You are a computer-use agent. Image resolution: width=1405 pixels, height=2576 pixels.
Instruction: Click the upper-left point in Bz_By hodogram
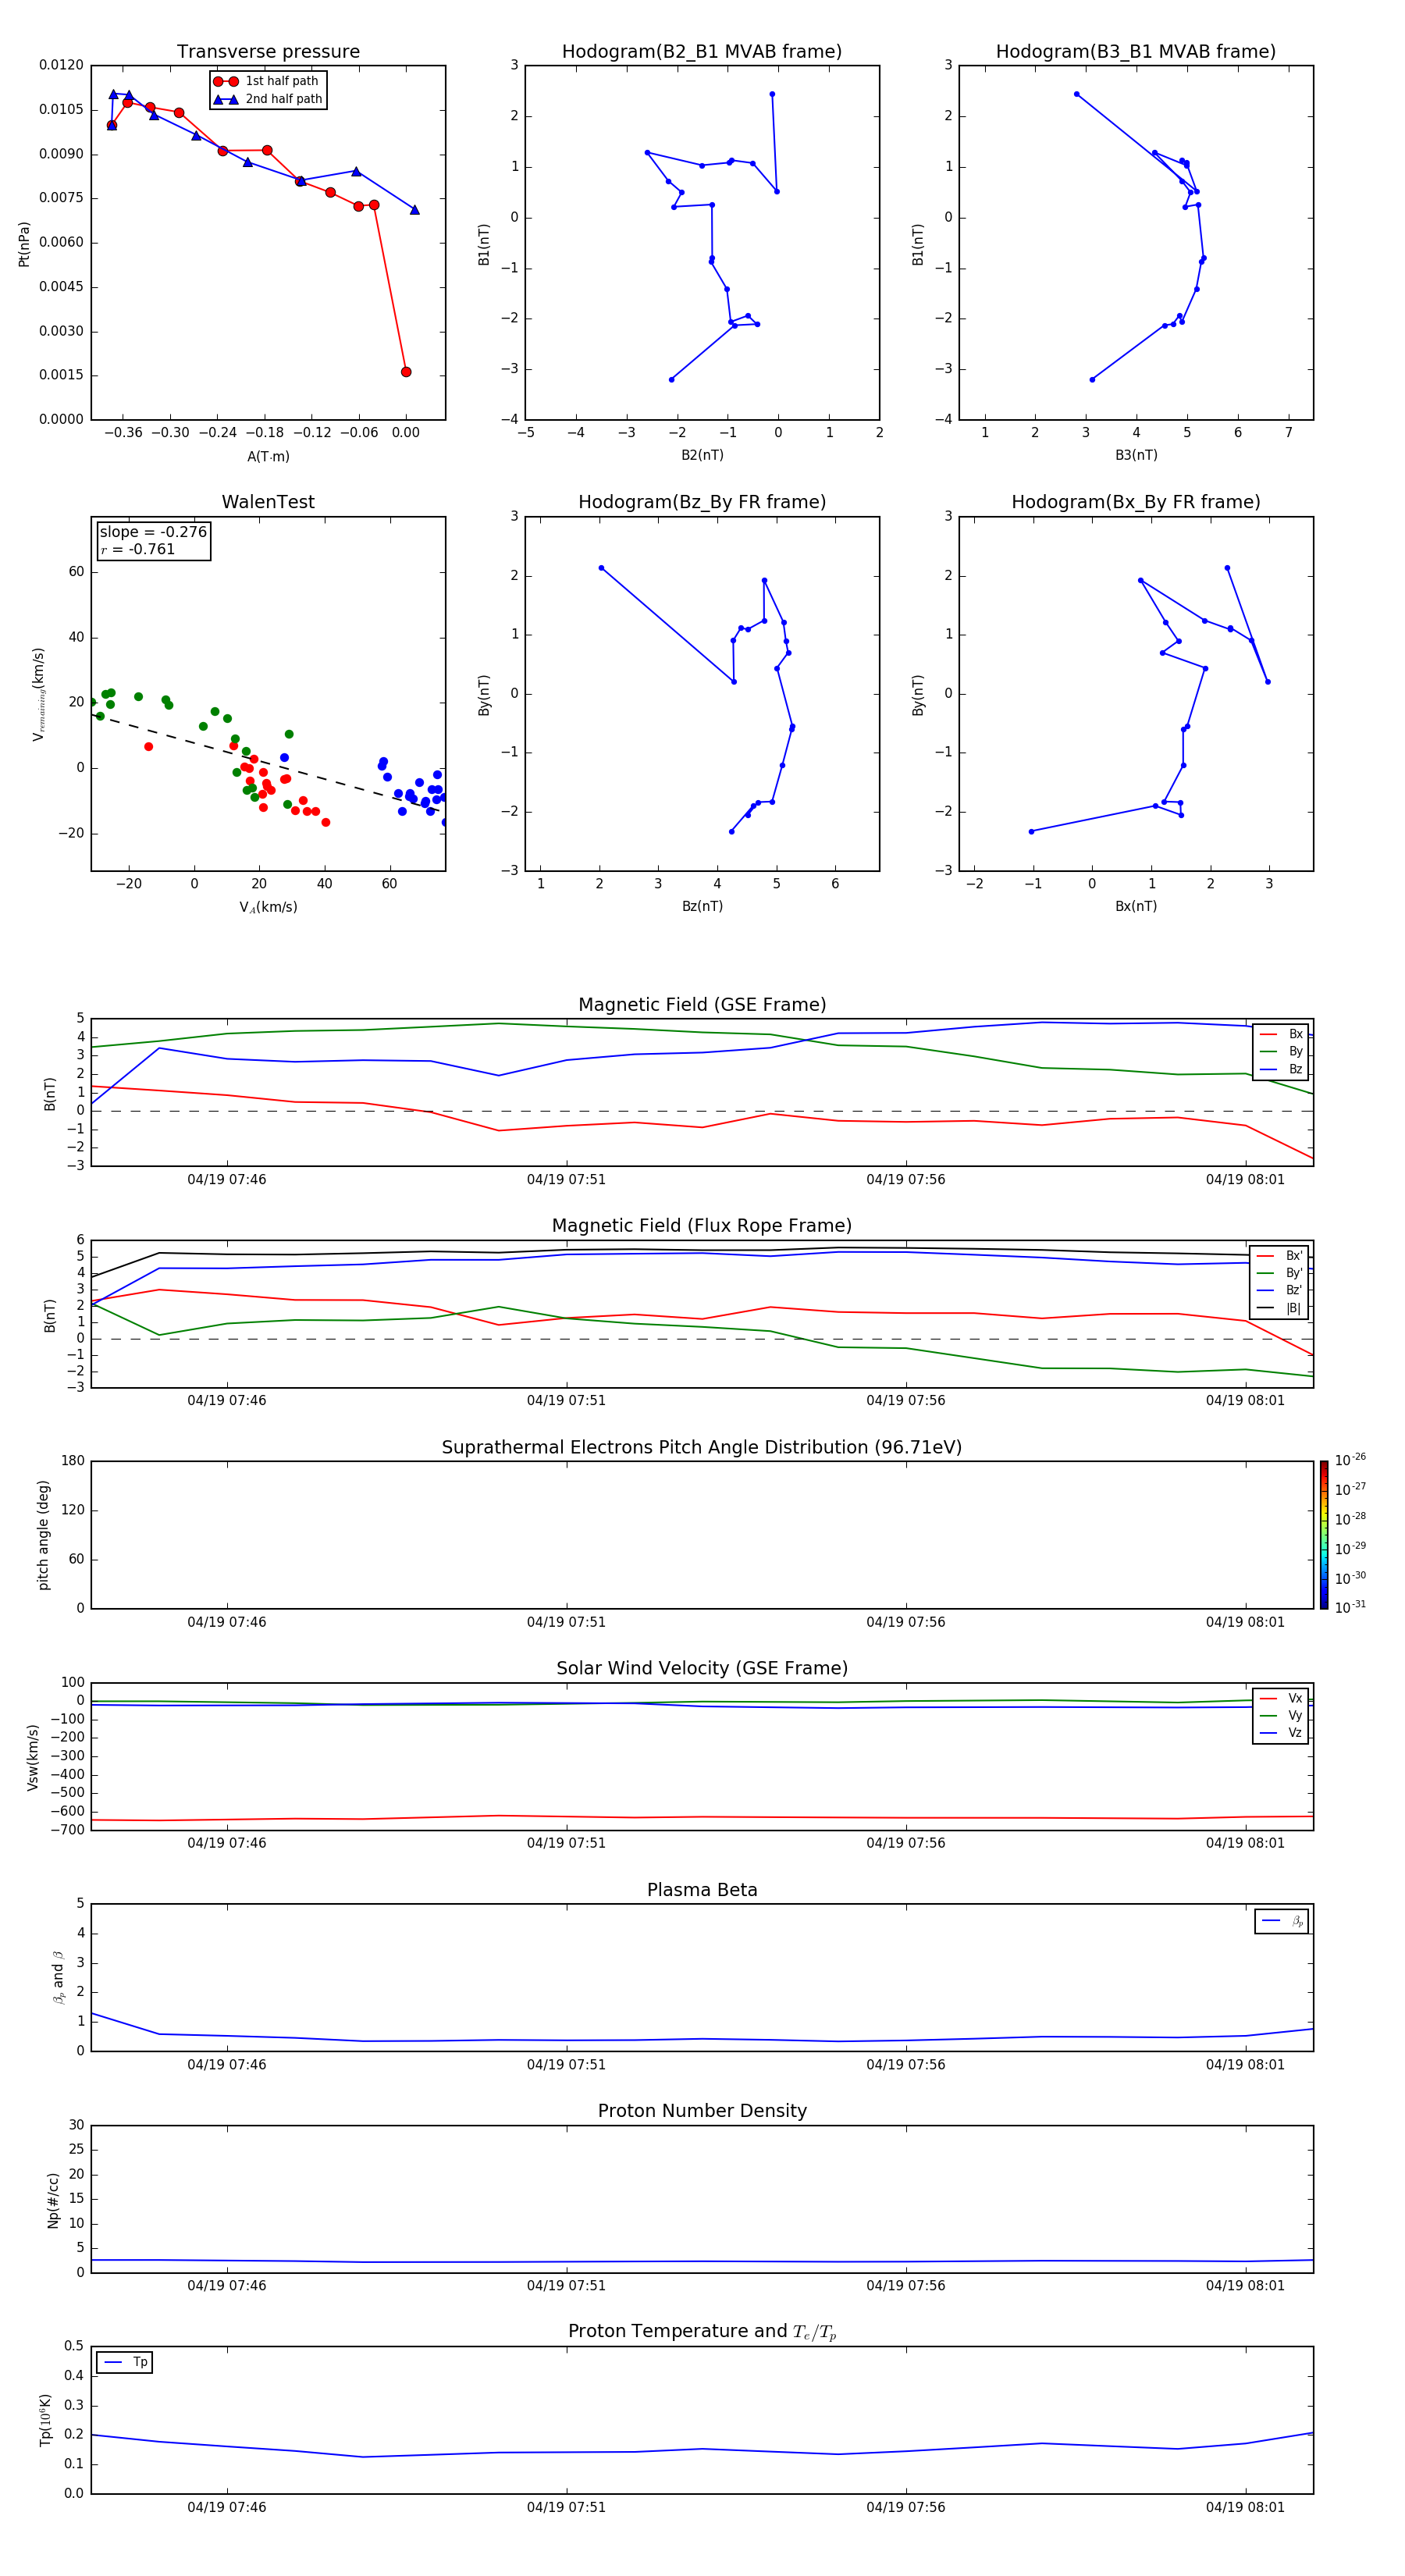click(x=601, y=568)
